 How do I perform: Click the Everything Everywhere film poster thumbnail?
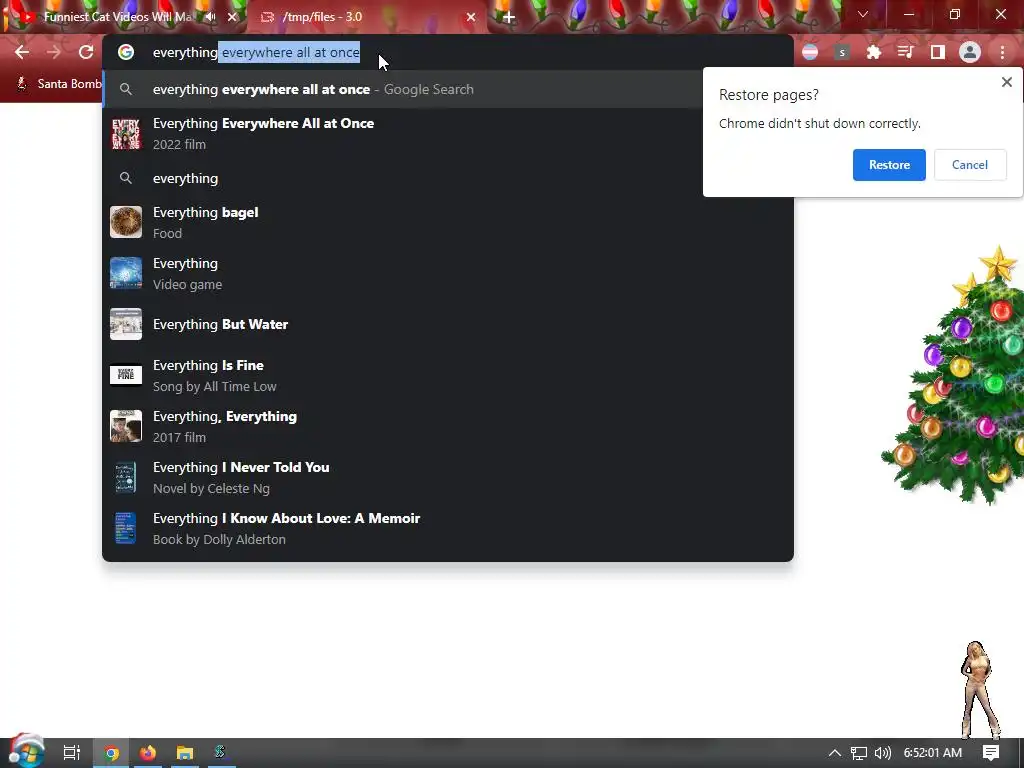tap(126, 134)
